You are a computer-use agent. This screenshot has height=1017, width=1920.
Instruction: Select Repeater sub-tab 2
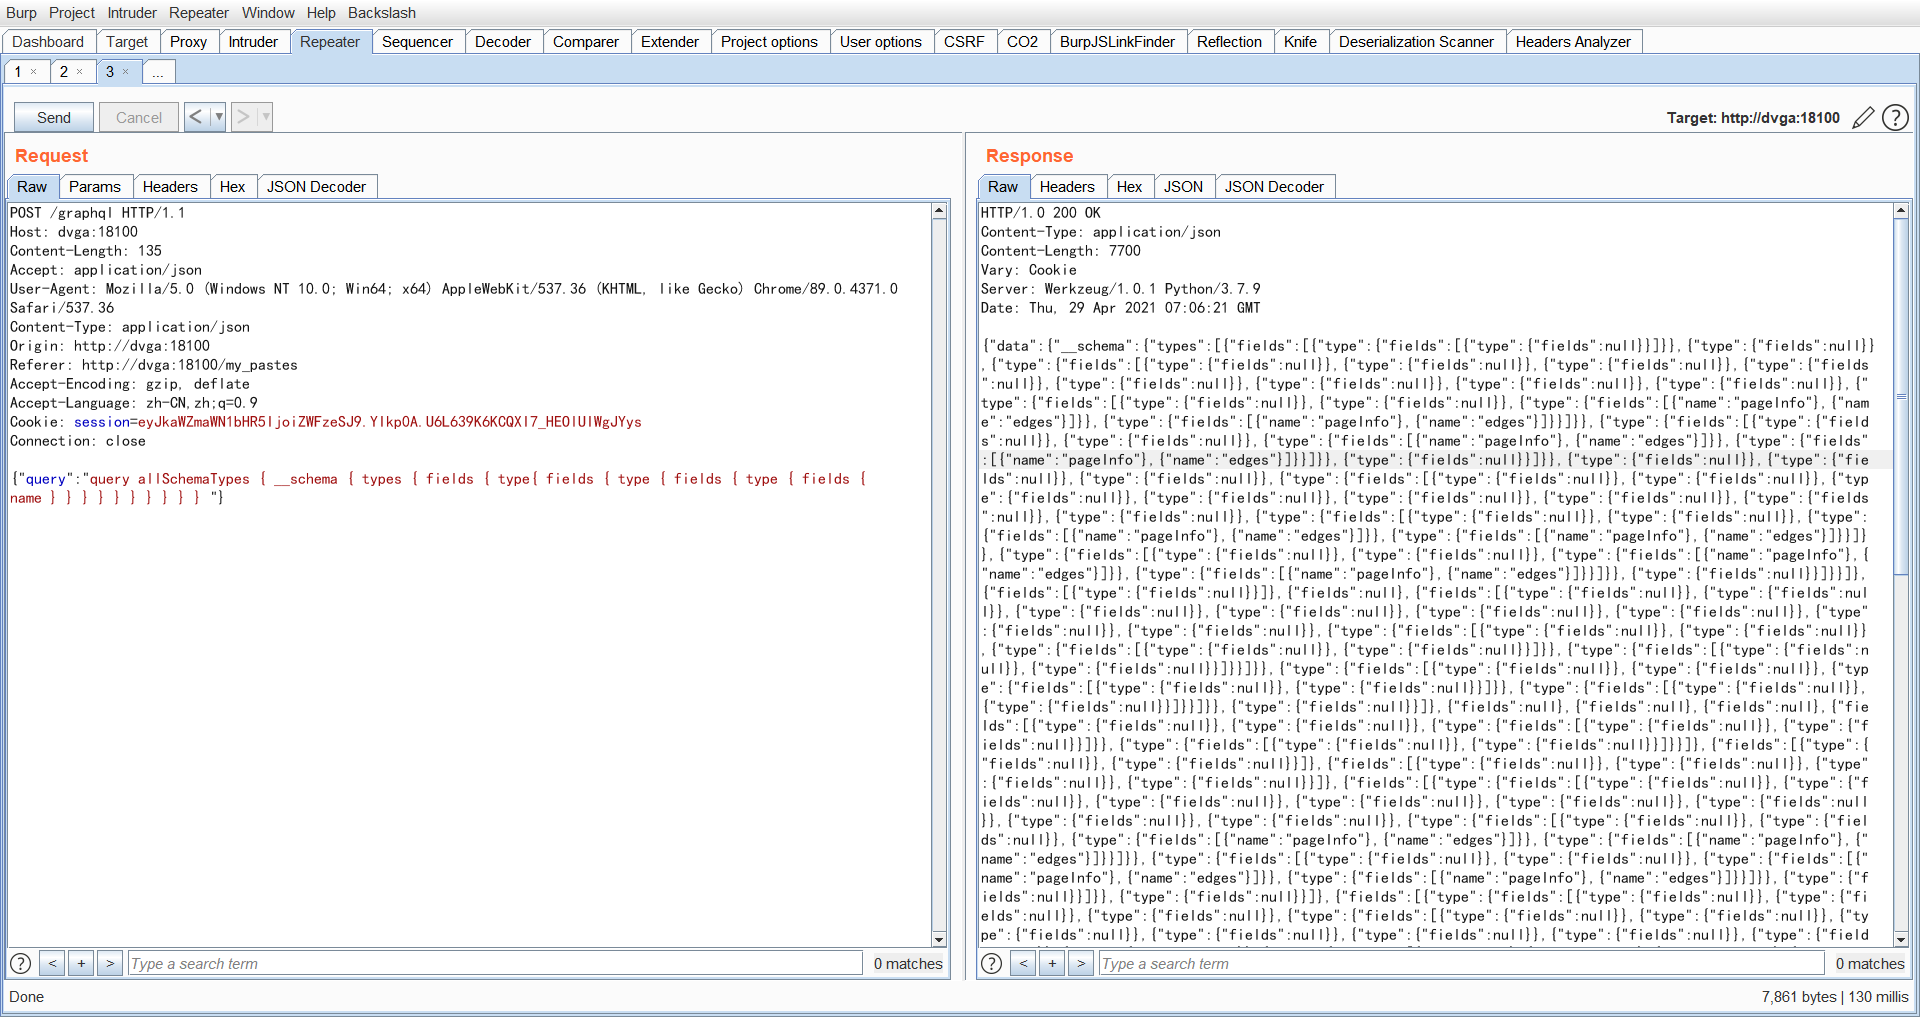pyautogui.click(x=64, y=72)
